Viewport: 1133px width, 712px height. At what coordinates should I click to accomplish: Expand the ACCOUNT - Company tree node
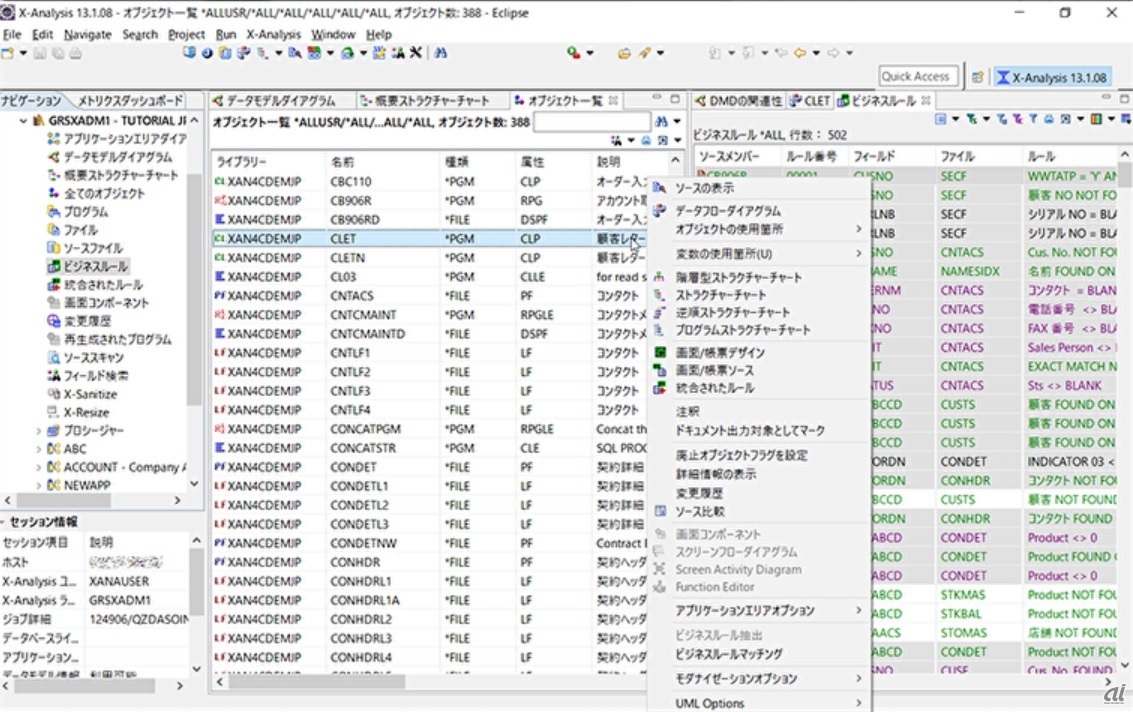click(x=39, y=467)
